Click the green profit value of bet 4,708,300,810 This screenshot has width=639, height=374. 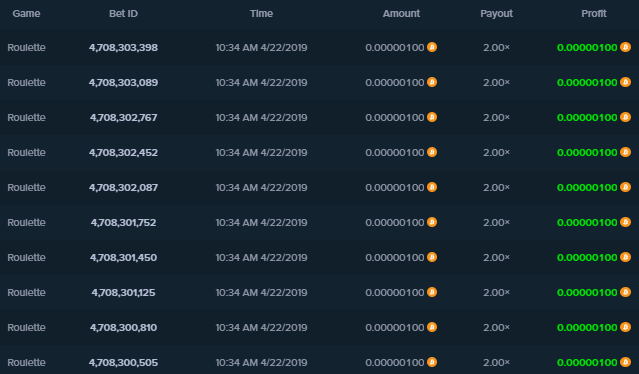(x=587, y=328)
